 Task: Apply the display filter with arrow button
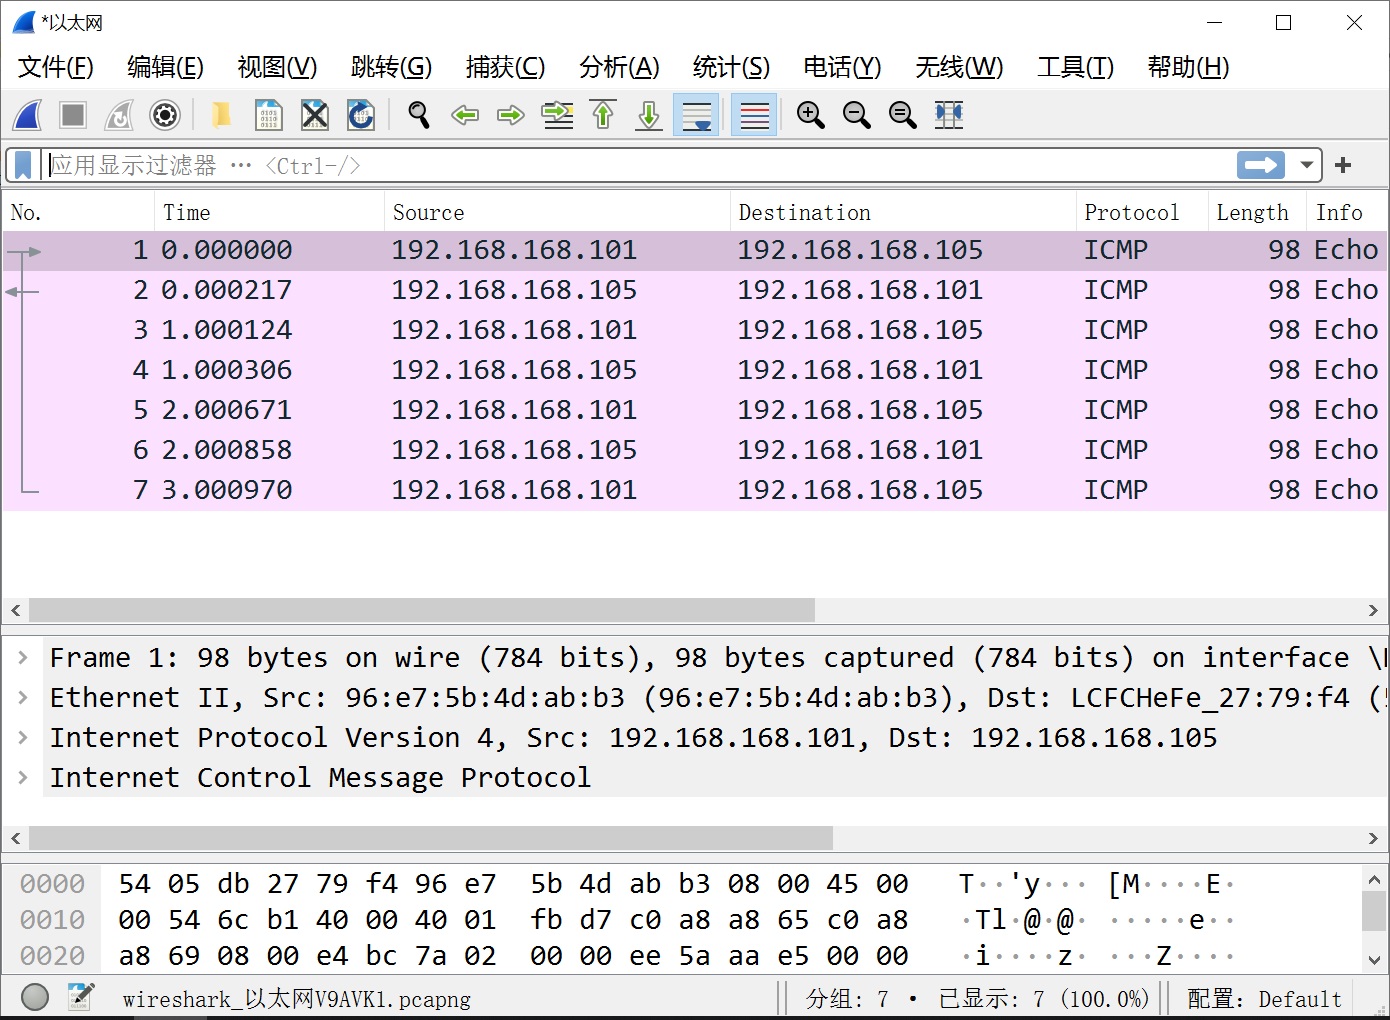[1260, 164]
